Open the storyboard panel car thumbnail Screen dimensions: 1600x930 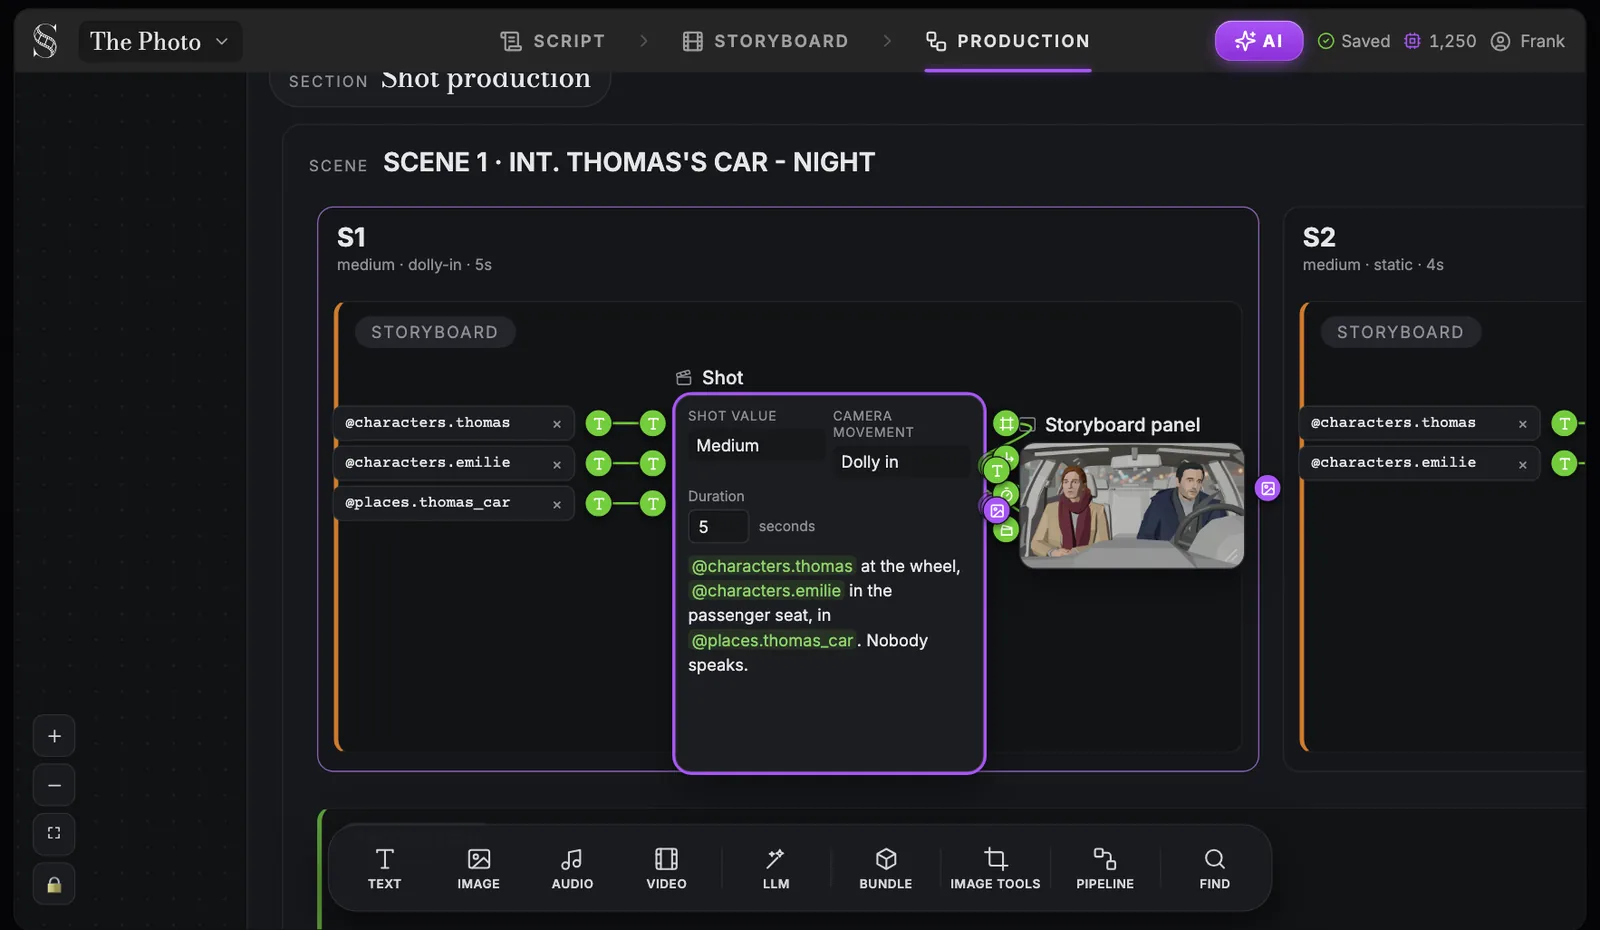(x=1132, y=506)
